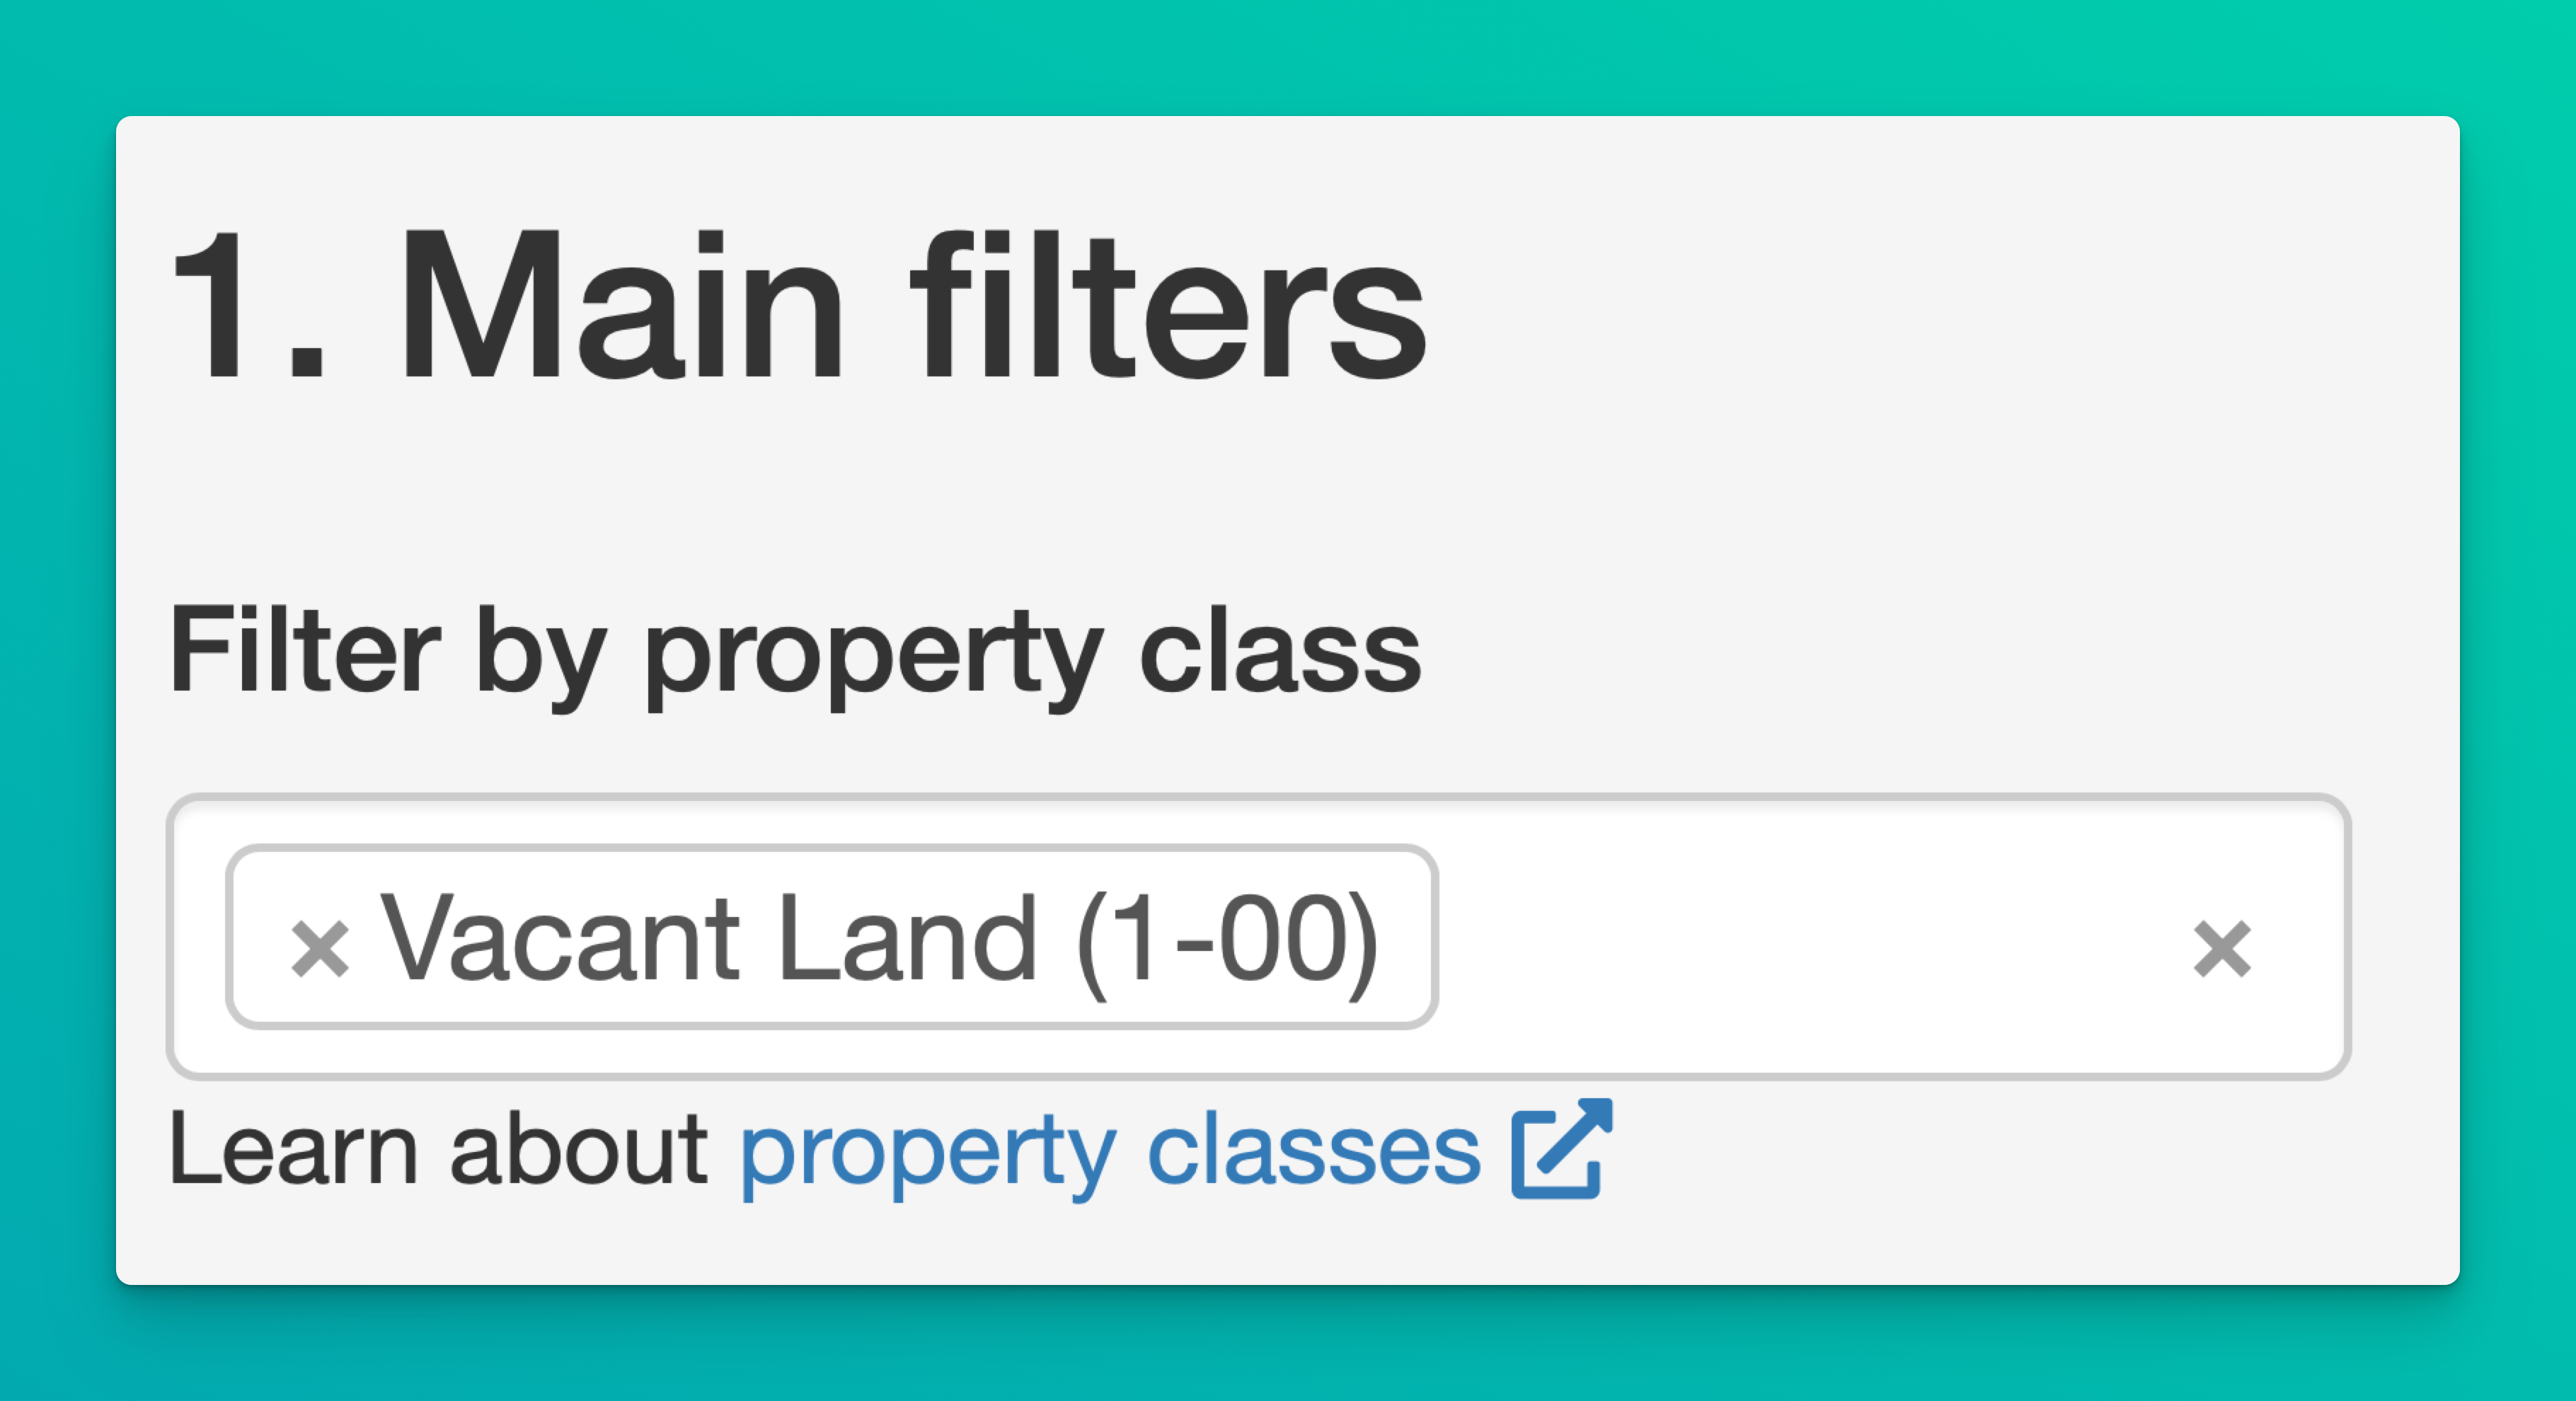Click the word "Main" in the heading

coord(622,307)
